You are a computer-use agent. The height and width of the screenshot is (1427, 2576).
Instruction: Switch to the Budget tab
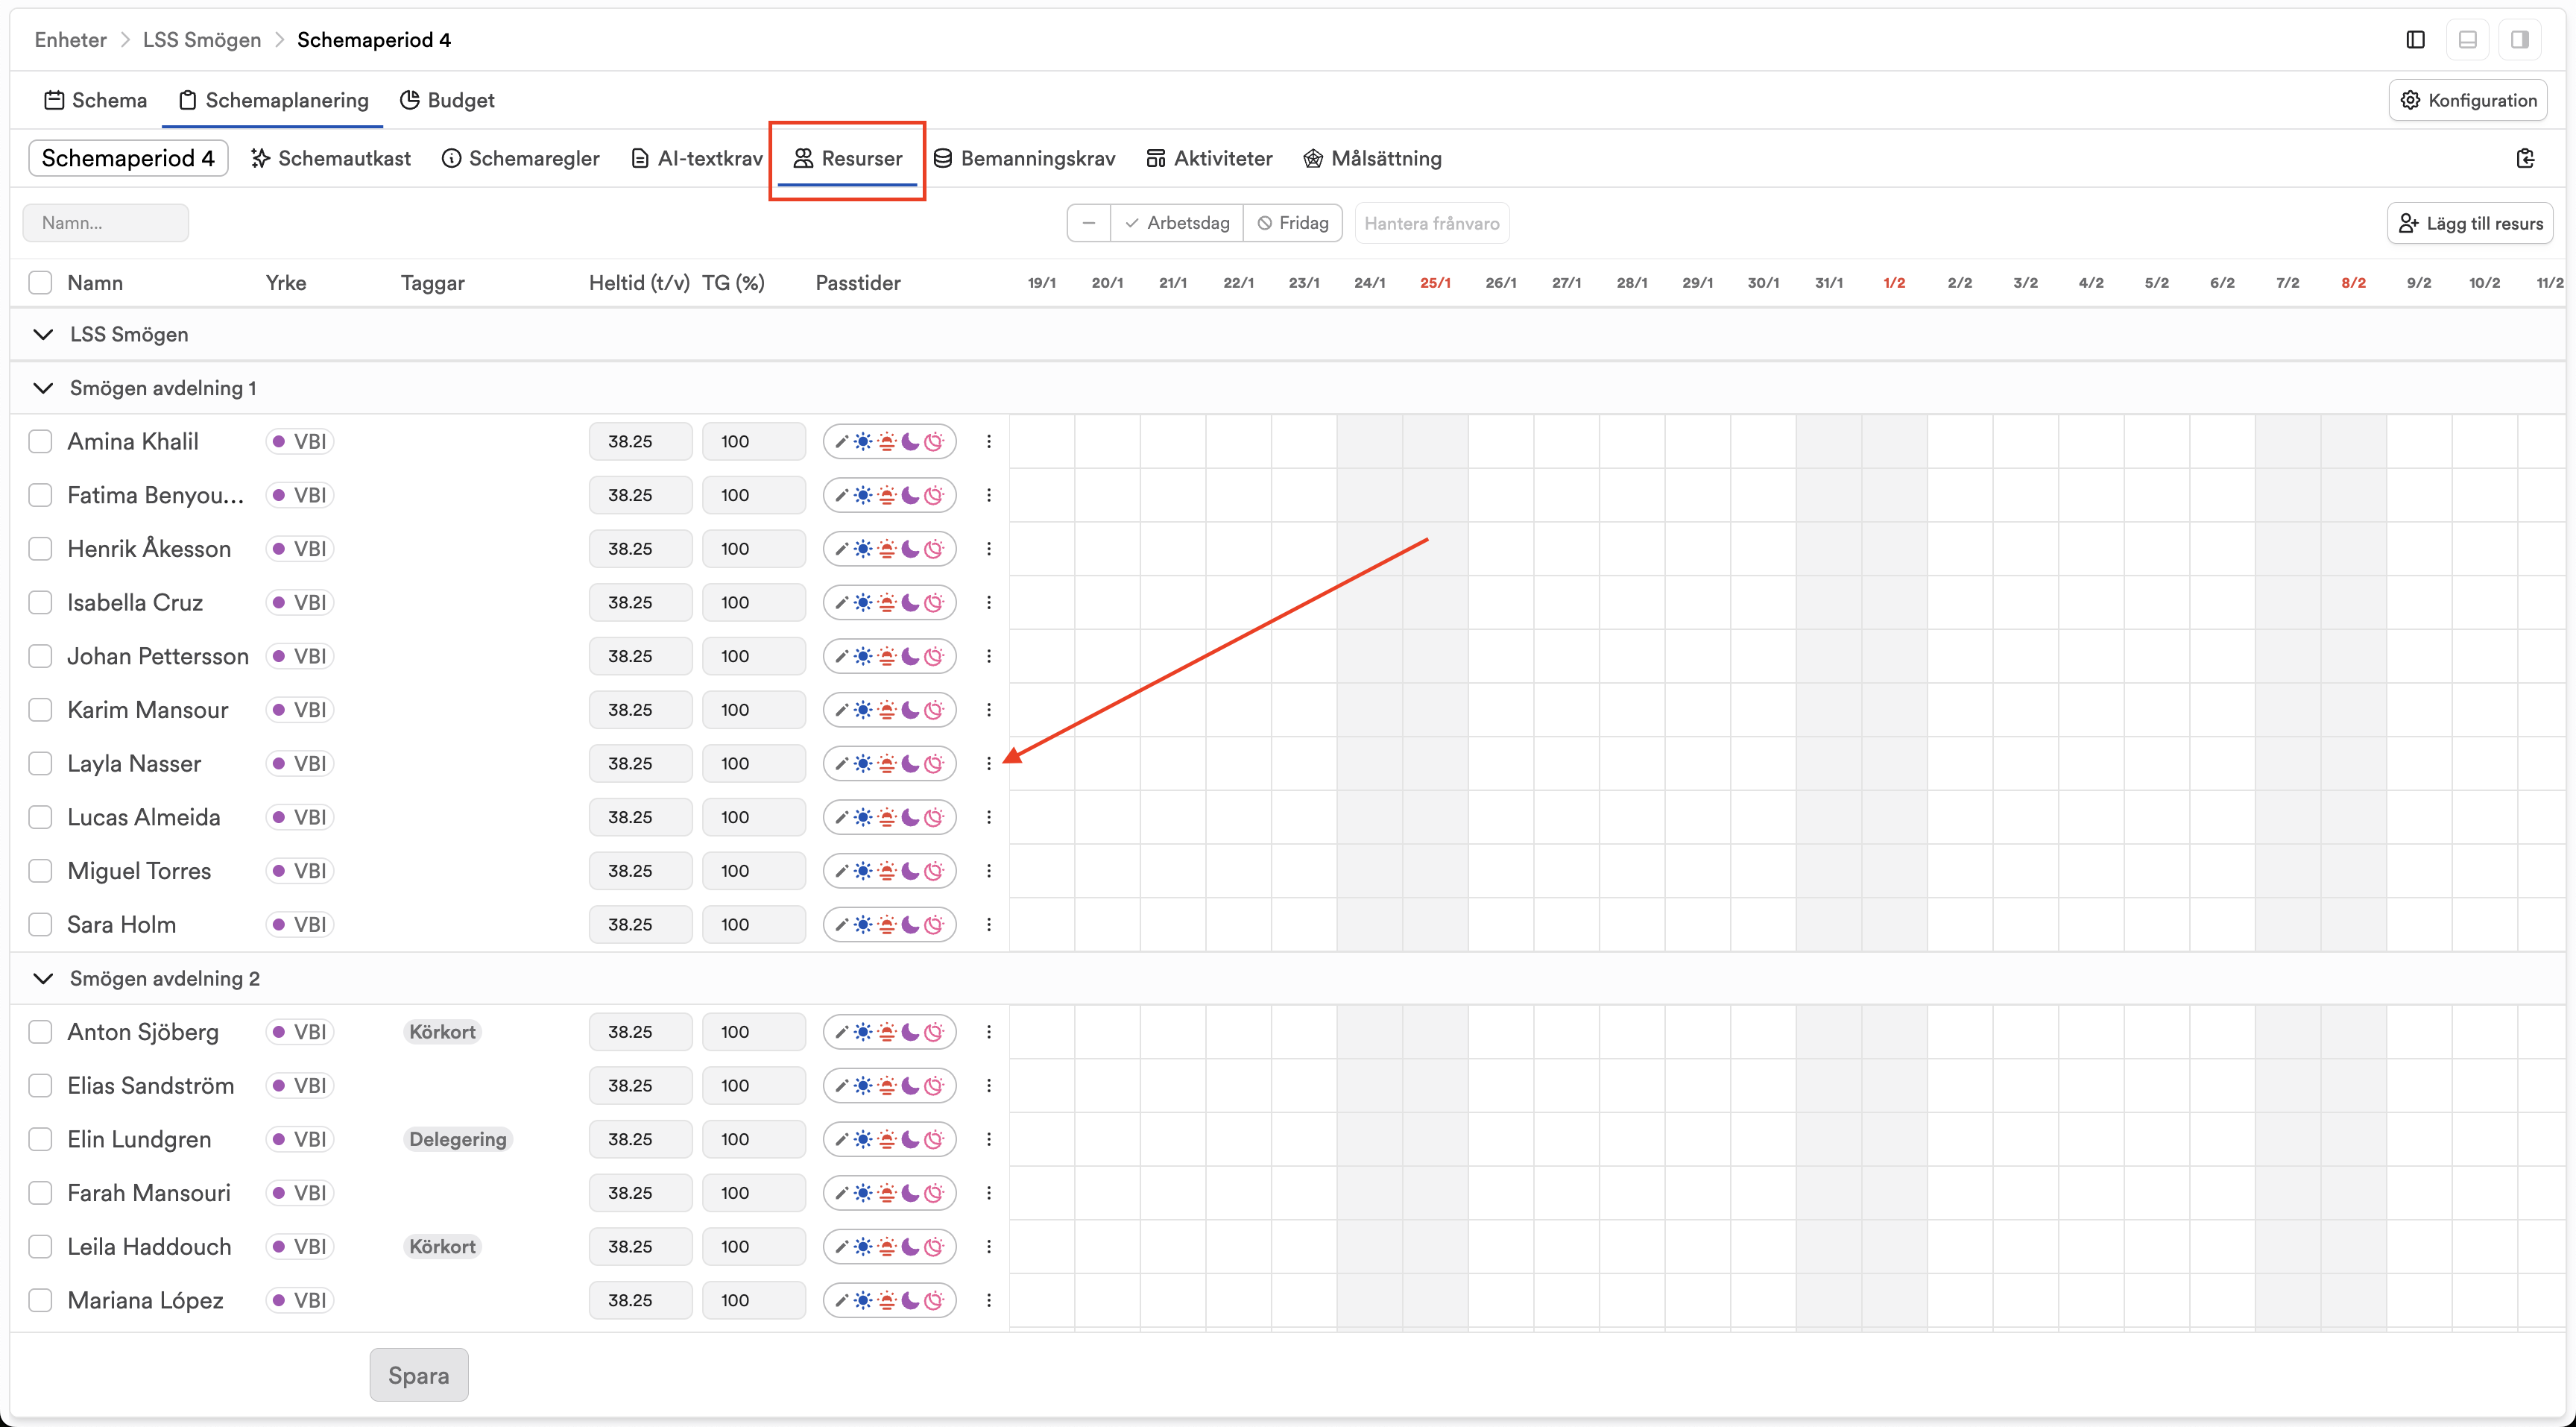tap(447, 100)
